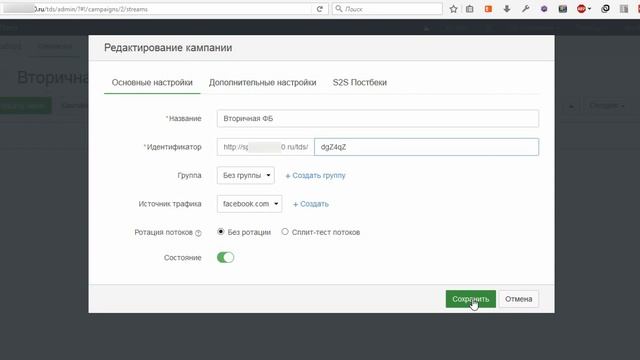
Task: Reload the page with the refresh icon
Action: point(320,9)
